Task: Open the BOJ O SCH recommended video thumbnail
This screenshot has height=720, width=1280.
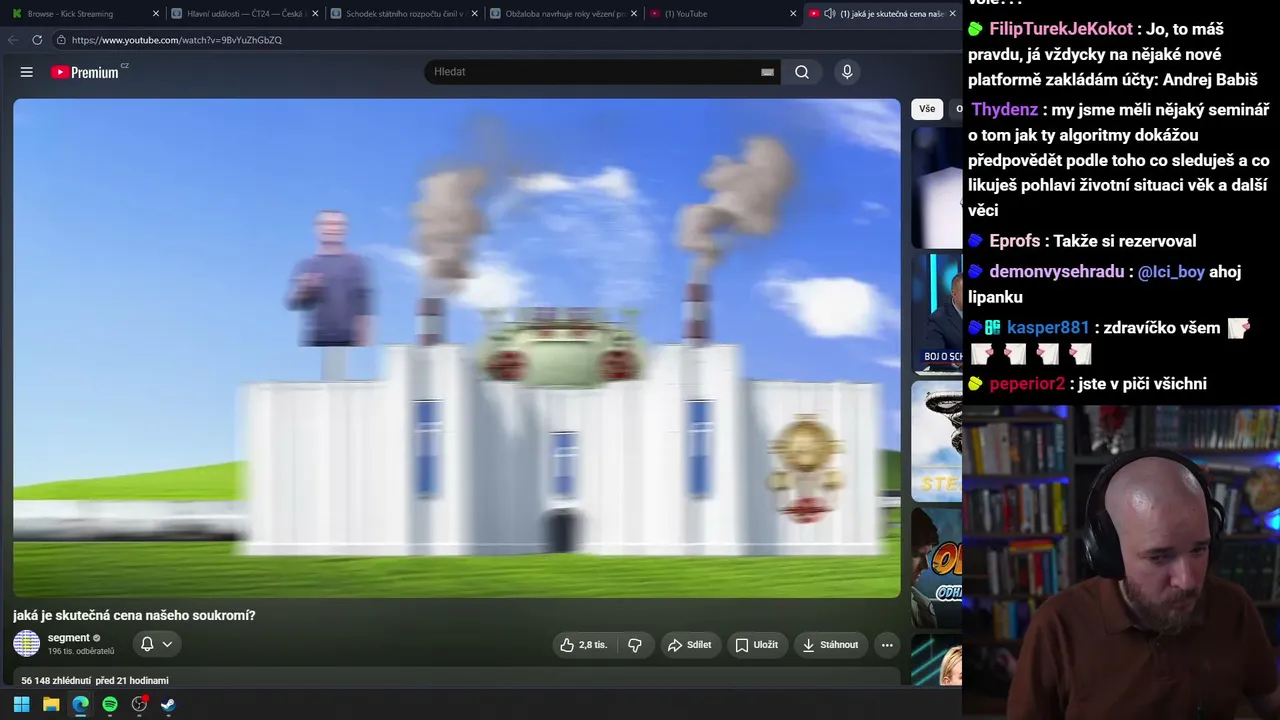Action: pos(937,313)
